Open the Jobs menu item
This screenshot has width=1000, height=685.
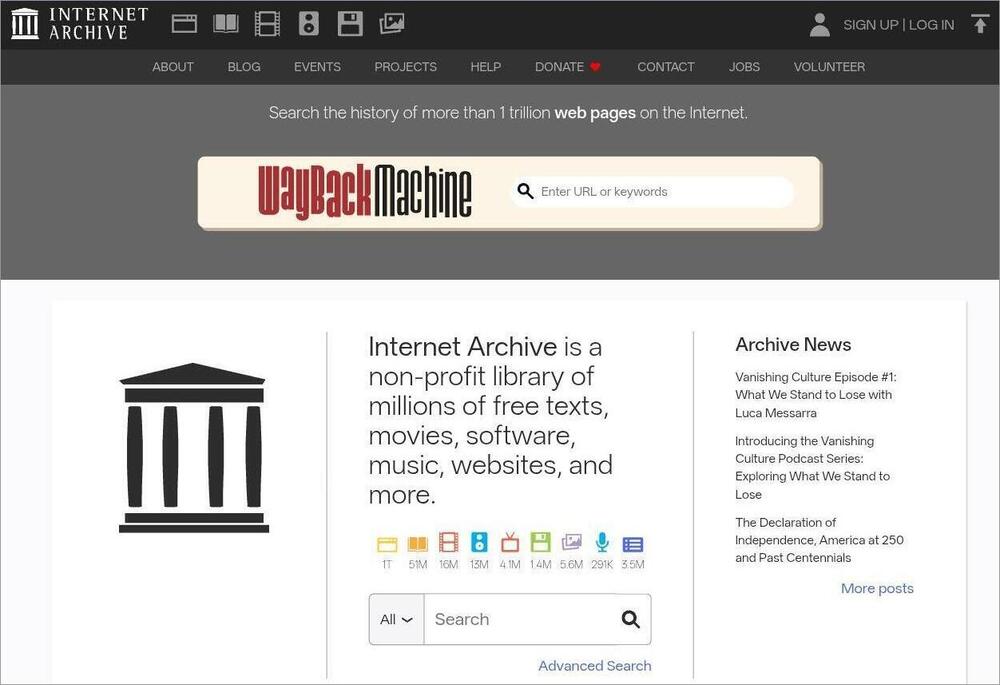tap(744, 66)
